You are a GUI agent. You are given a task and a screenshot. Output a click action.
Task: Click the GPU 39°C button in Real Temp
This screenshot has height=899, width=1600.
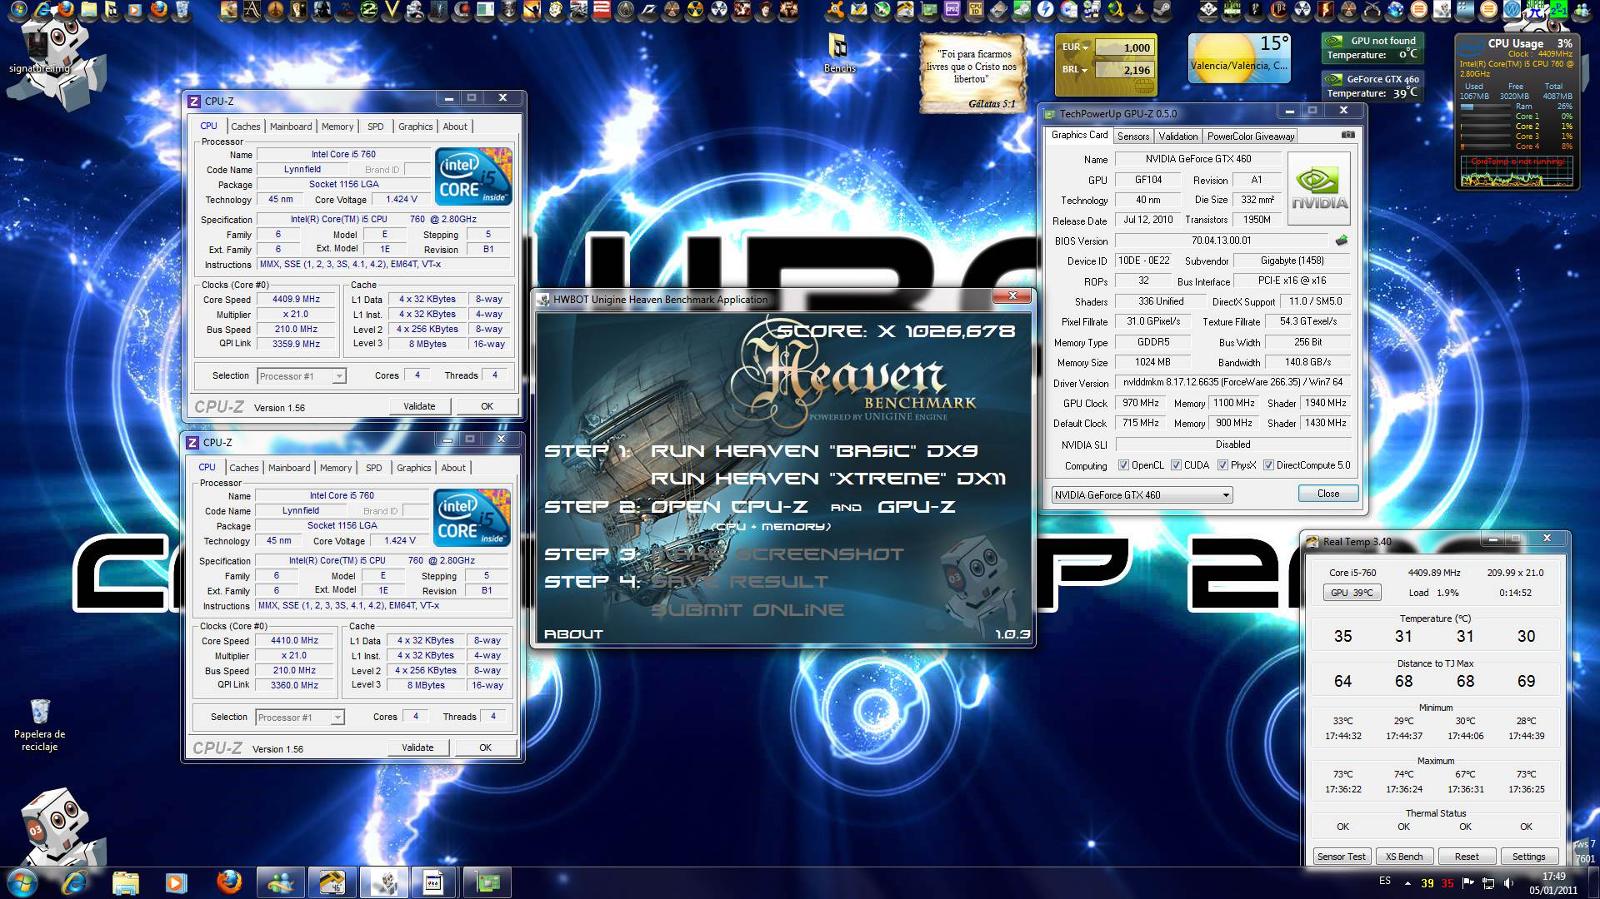1352,593
